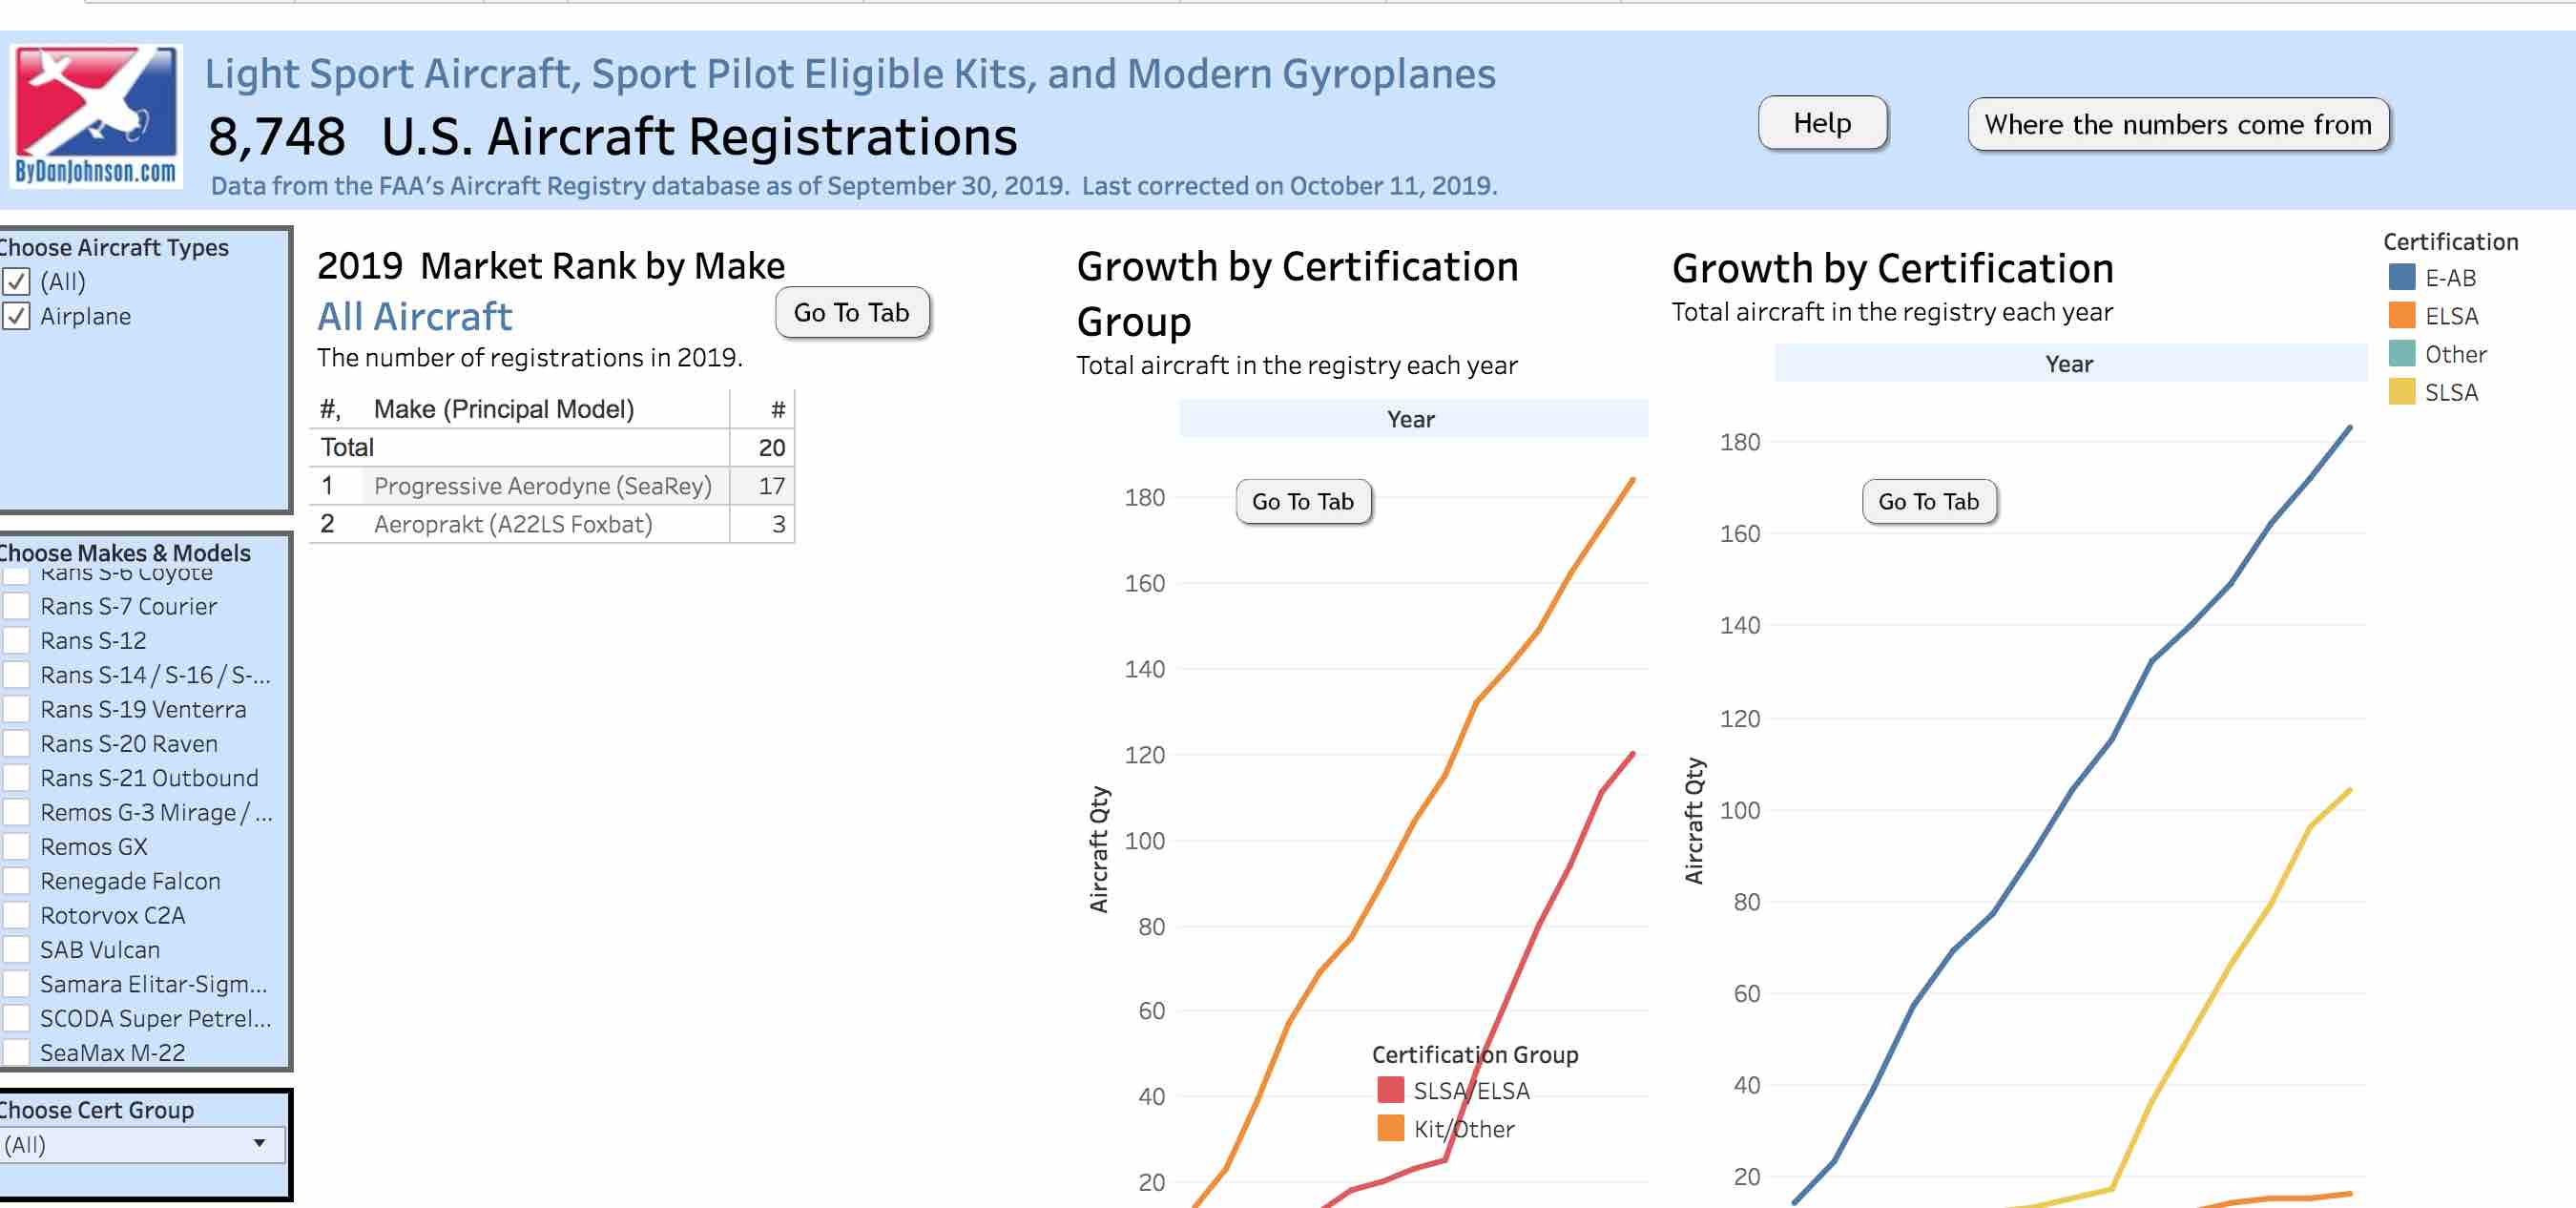Uncheck the Airplane checkbox
This screenshot has width=2576, height=1208.
(17, 316)
